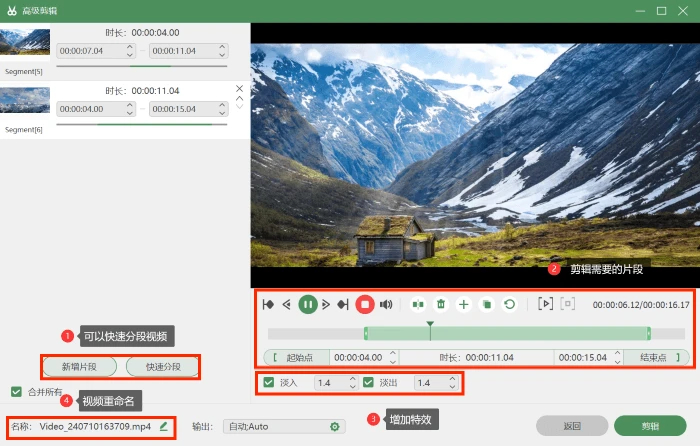The image size is (700, 446).
Task: Select the Segment[5] thumbnail
Action: click(x=25, y=42)
